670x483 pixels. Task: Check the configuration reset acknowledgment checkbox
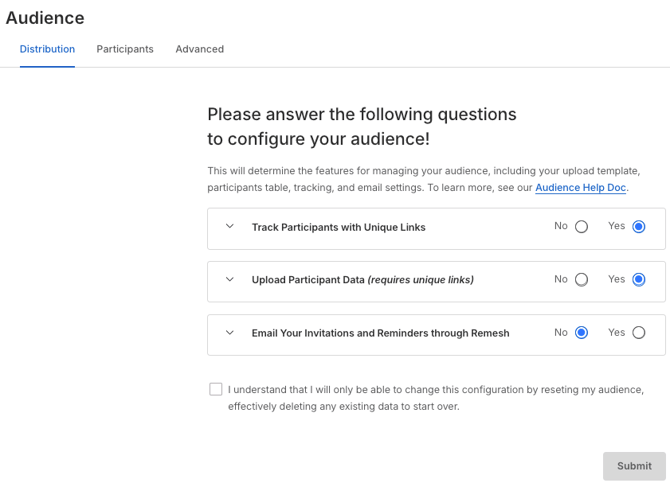coord(216,389)
